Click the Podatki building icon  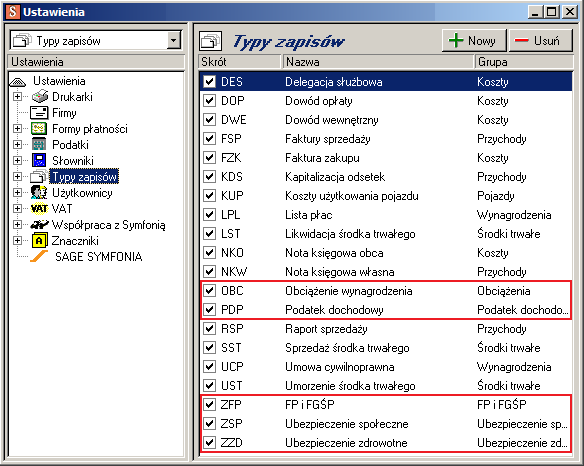coord(39,145)
